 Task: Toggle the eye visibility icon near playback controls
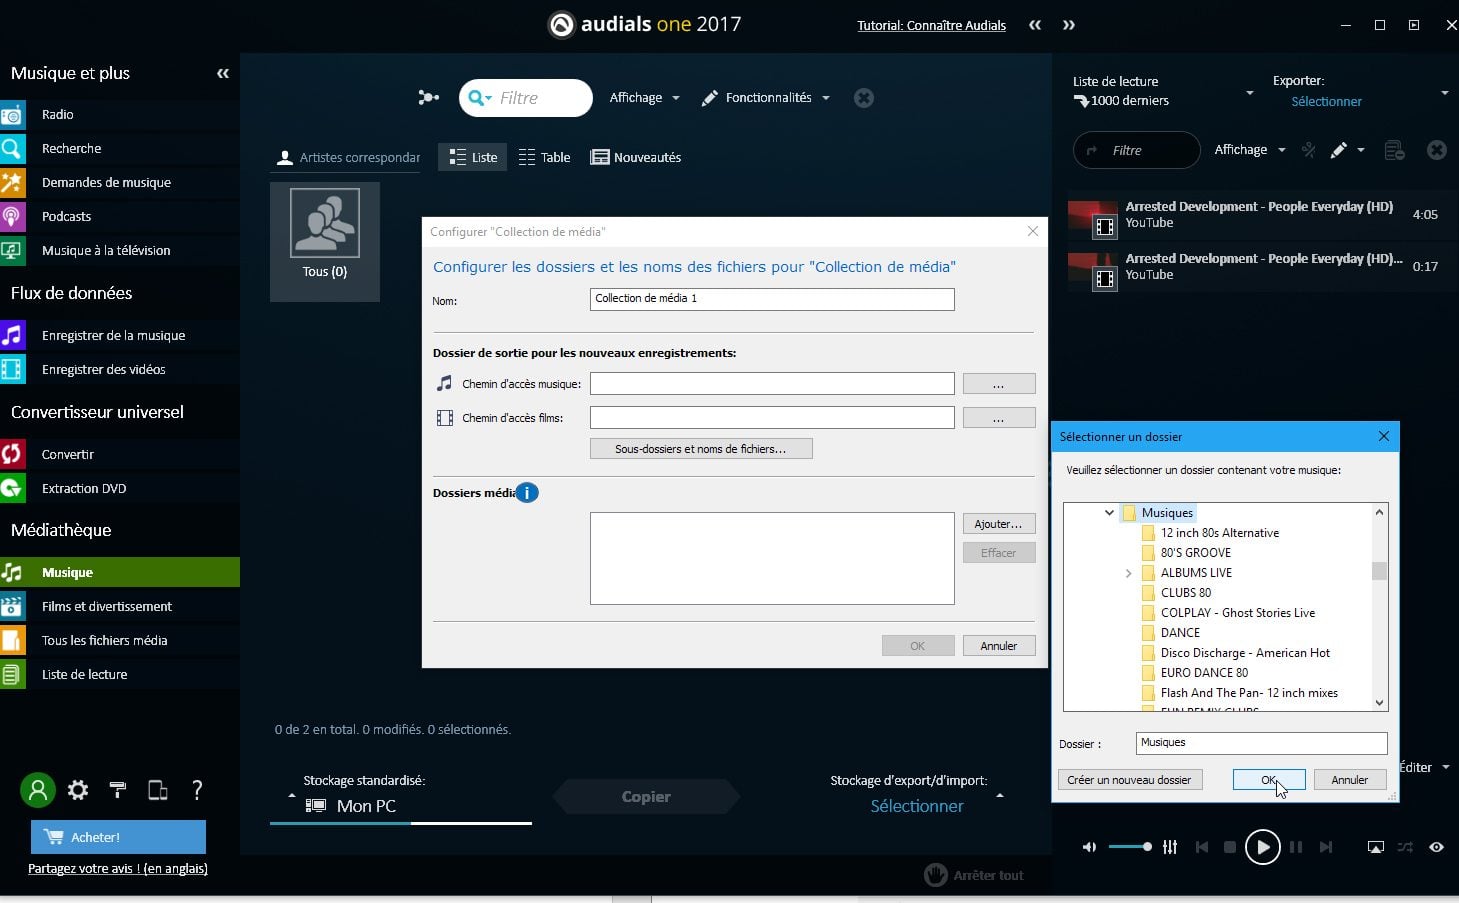[x=1436, y=847]
